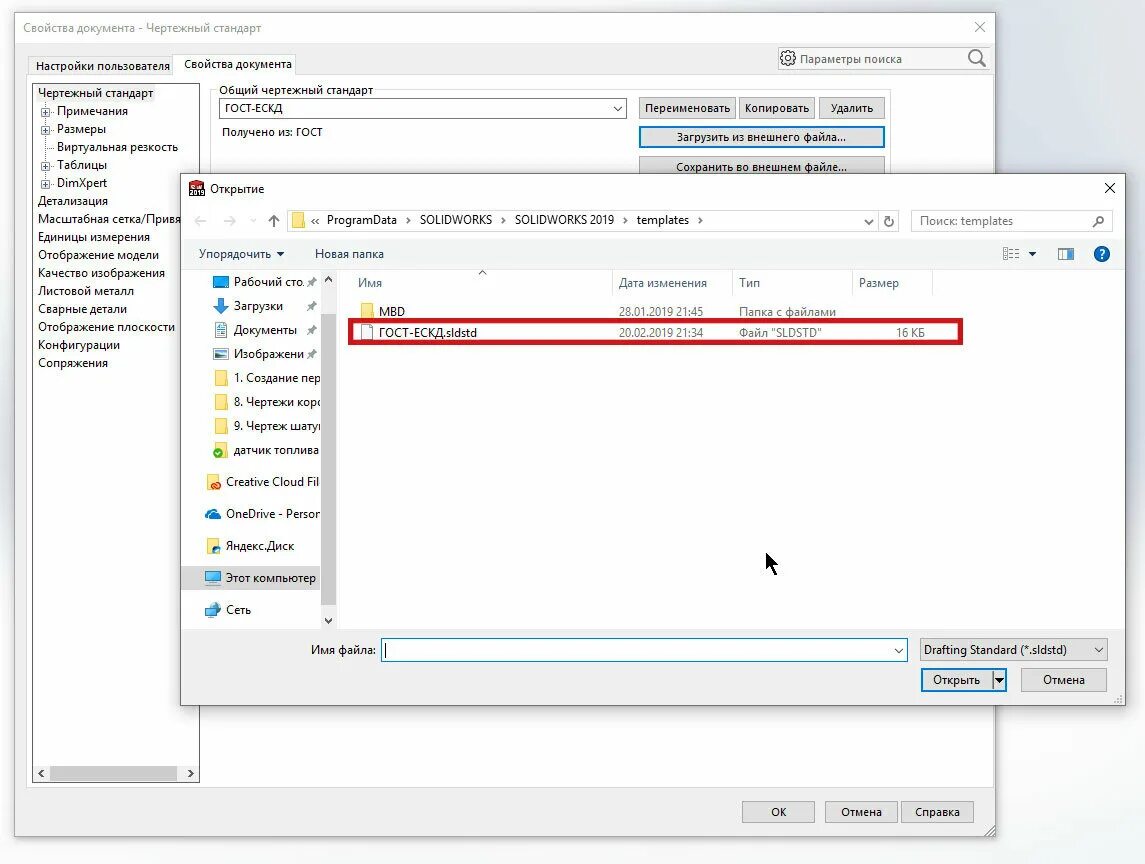Select Рабочий стол in navigation pane
This screenshot has height=864, width=1145.
pyautogui.click(x=264, y=282)
